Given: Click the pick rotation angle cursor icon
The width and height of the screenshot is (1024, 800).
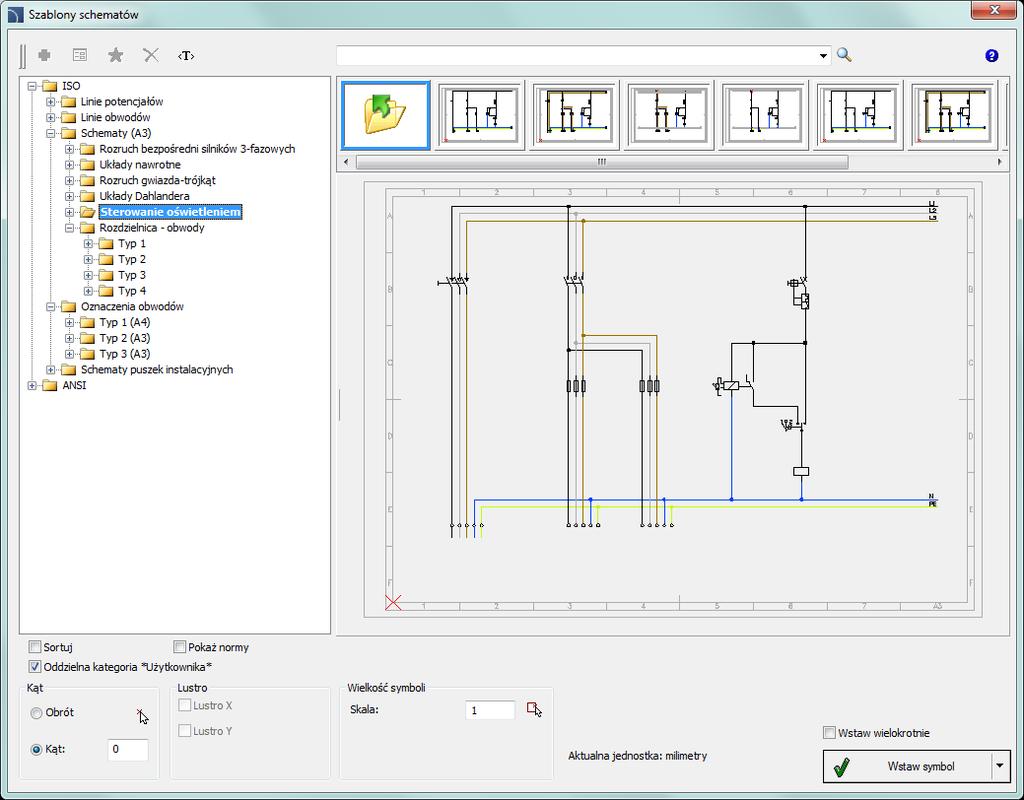Looking at the screenshot, I should click(x=143, y=716).
